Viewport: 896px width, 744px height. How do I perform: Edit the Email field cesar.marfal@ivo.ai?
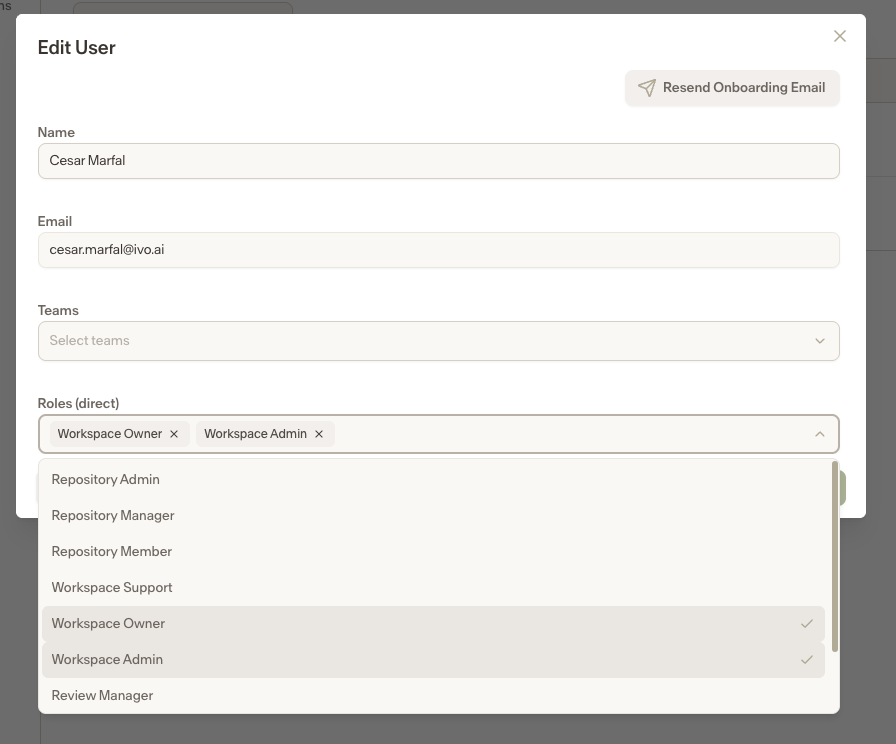(438, 250)
